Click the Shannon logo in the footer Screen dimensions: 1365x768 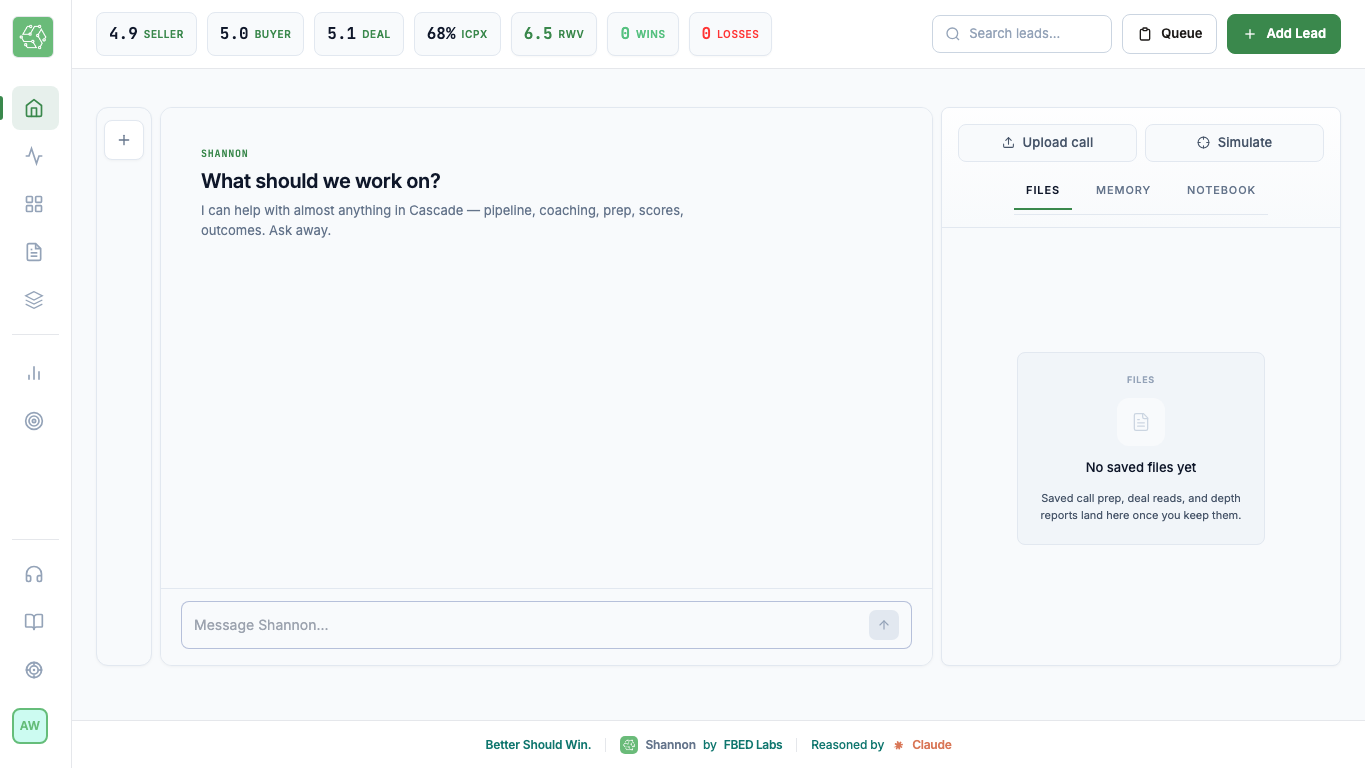(x=629, y=745)
